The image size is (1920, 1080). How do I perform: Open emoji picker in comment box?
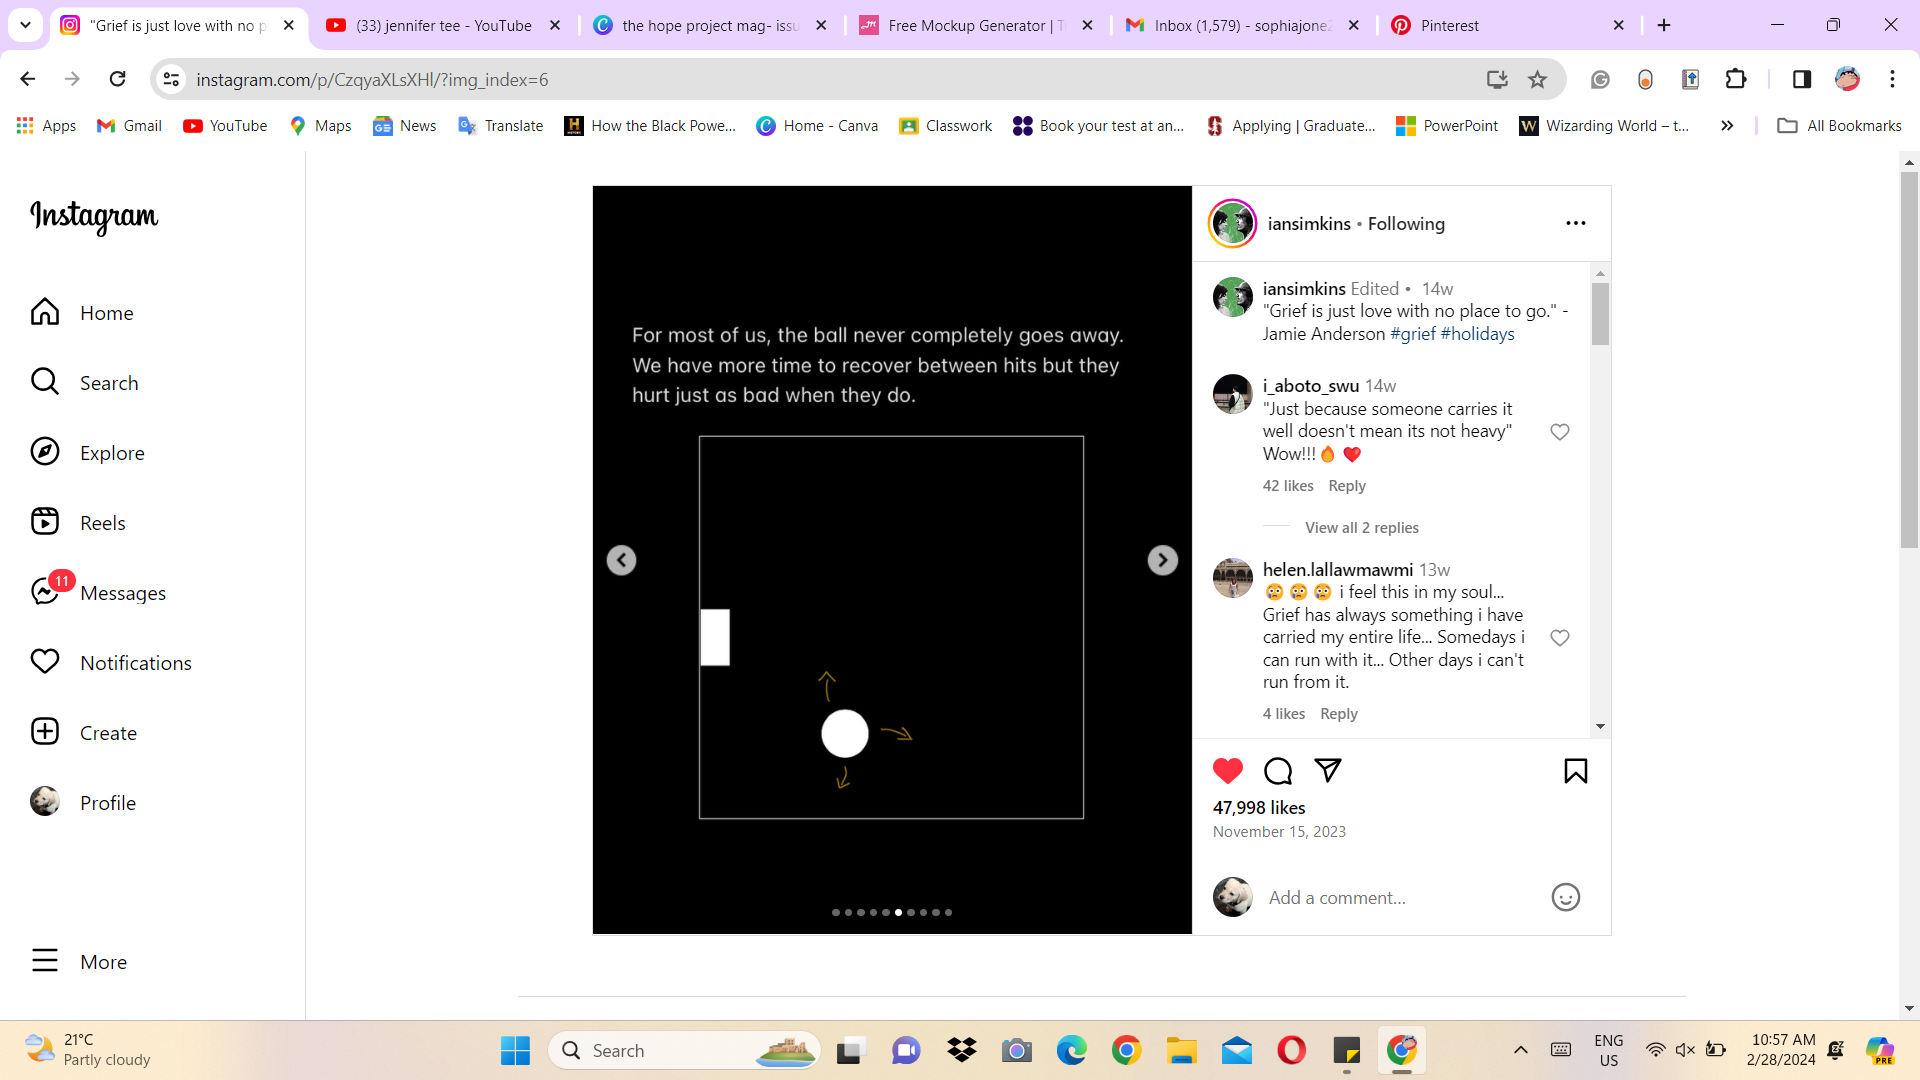(1565, 897)
